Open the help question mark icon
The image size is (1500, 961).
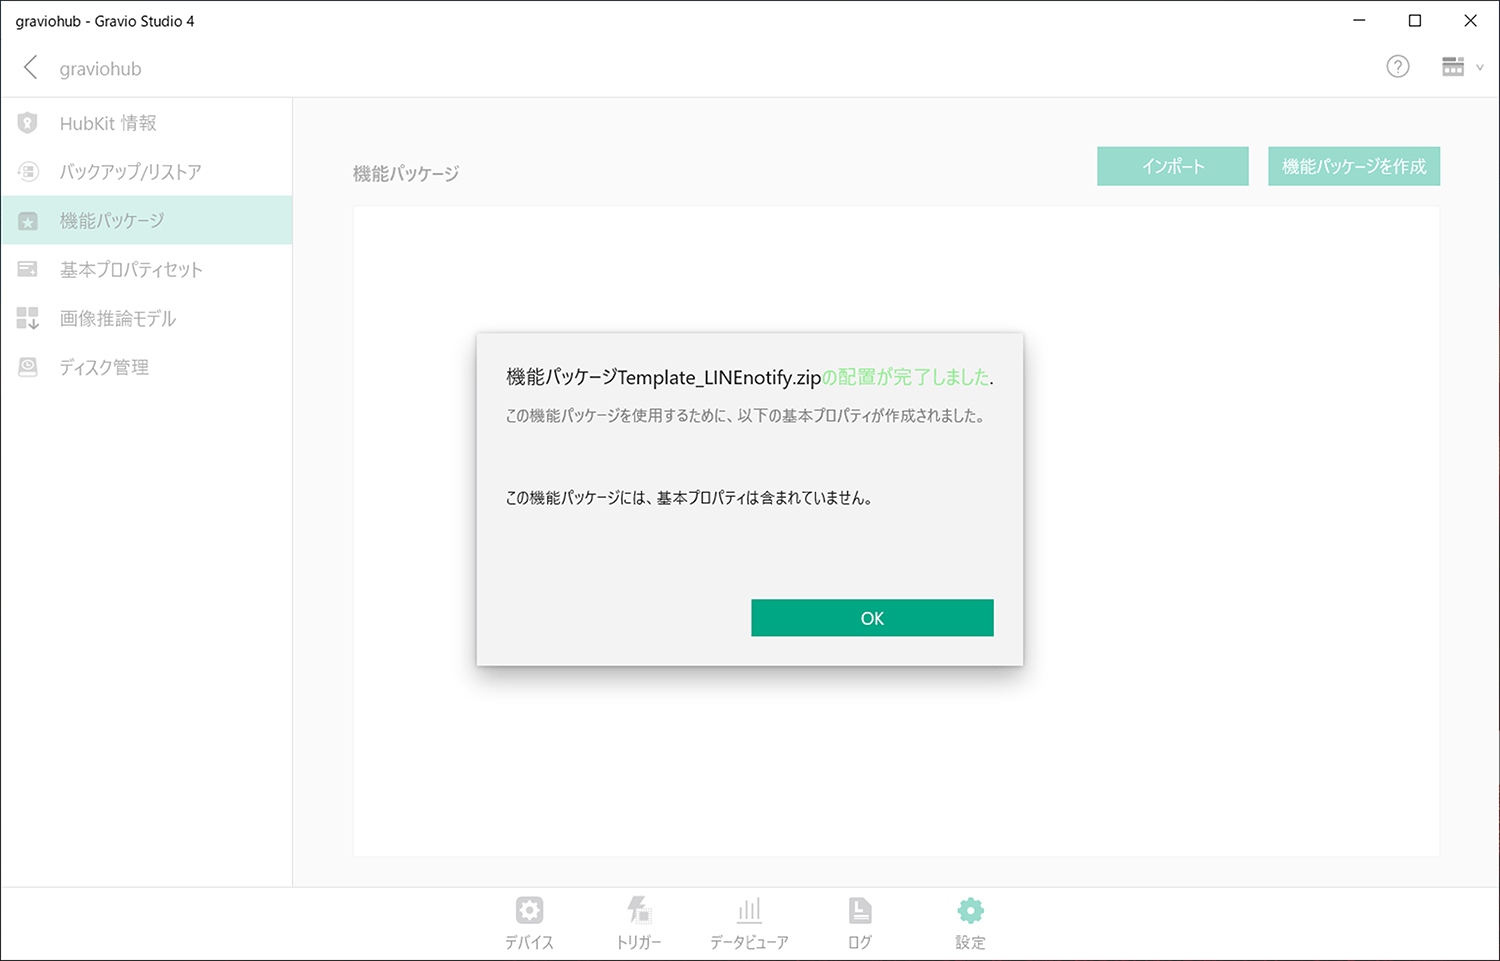(x=1398, y=67)
